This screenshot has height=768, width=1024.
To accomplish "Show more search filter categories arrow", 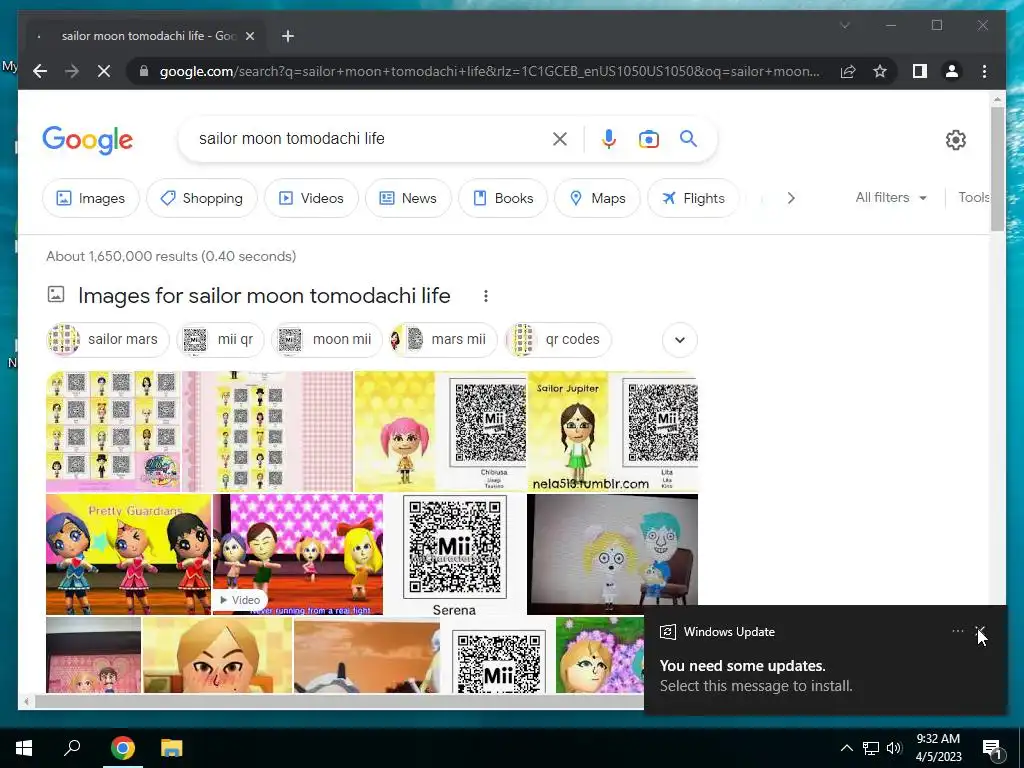I will click(791, 198).
